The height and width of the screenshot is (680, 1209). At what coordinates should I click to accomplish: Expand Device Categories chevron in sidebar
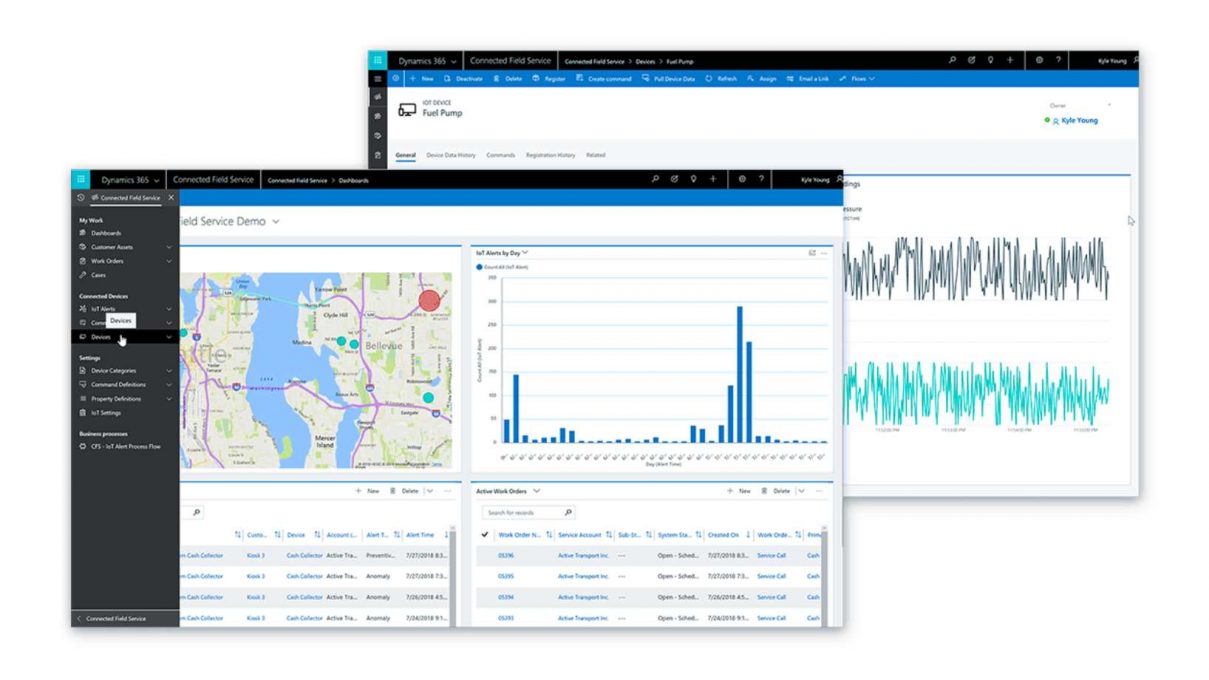click(x=169, y=371)
